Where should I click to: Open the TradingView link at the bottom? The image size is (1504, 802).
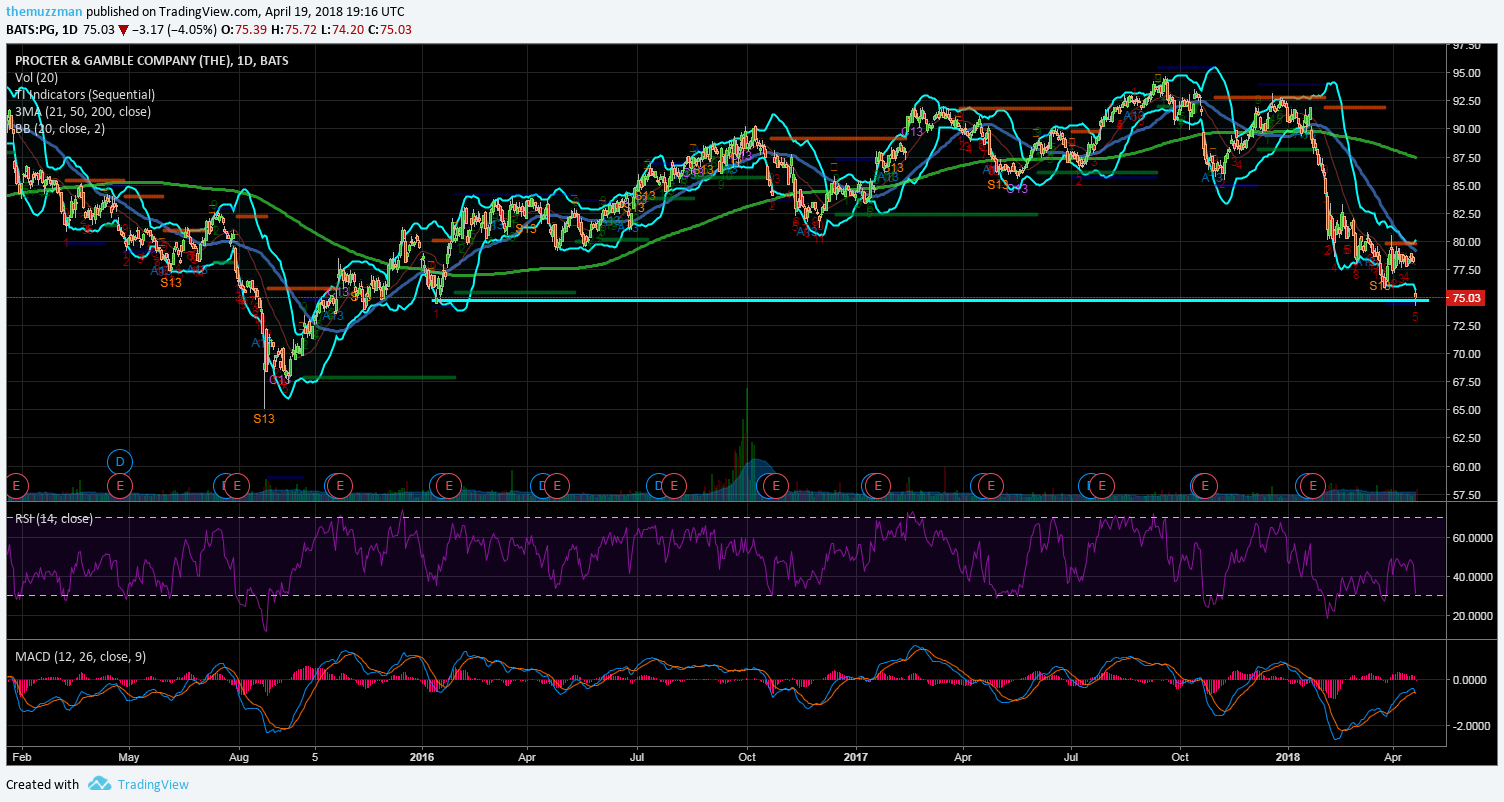coord(152,785)
